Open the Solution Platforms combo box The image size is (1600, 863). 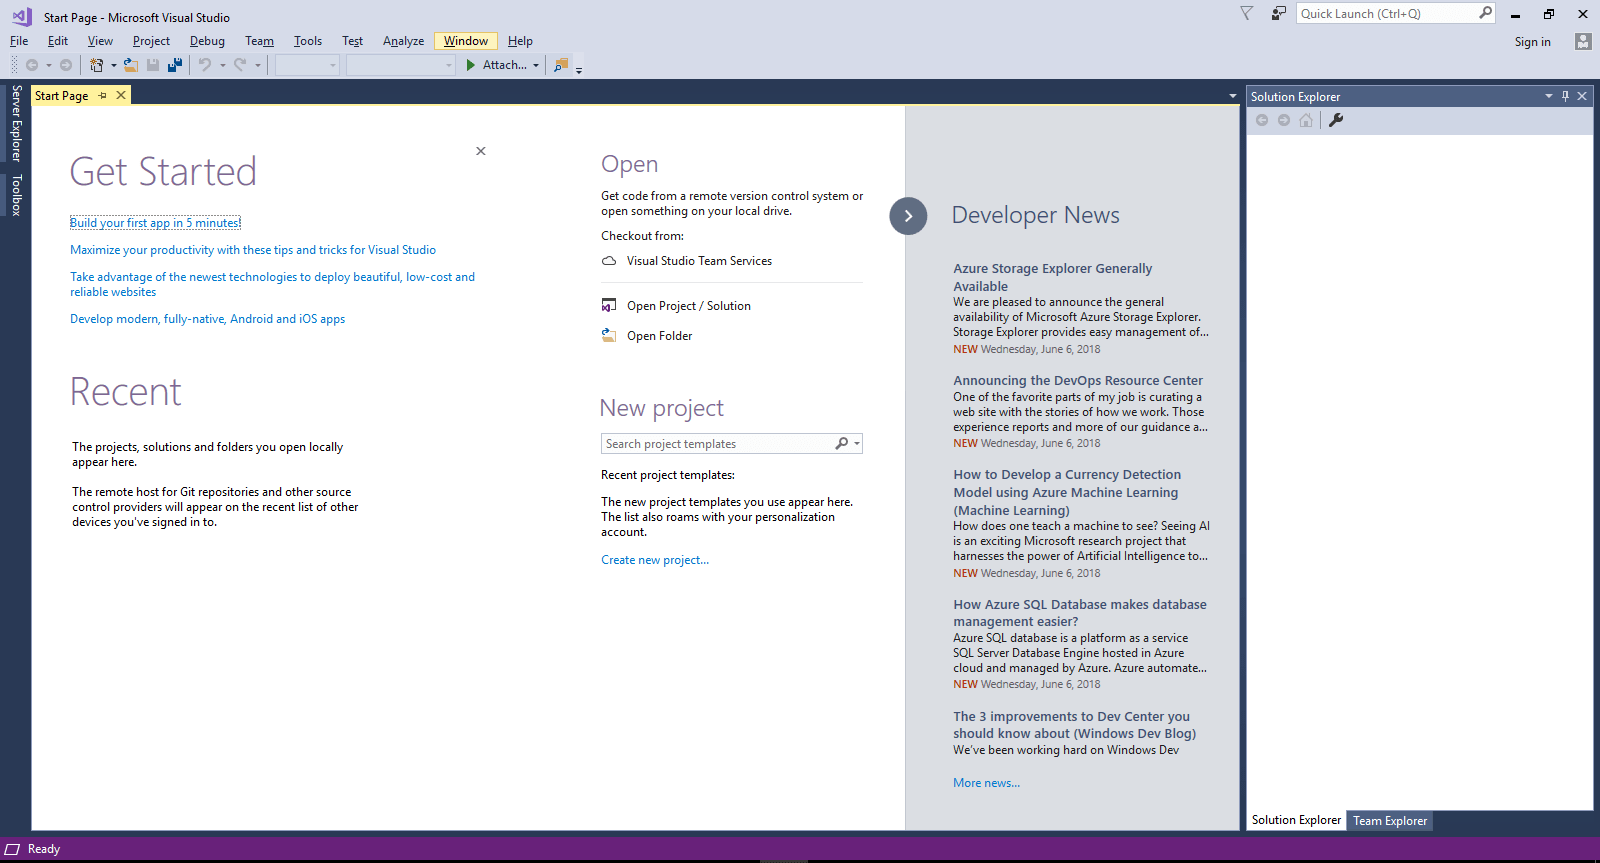click(401, 65)
